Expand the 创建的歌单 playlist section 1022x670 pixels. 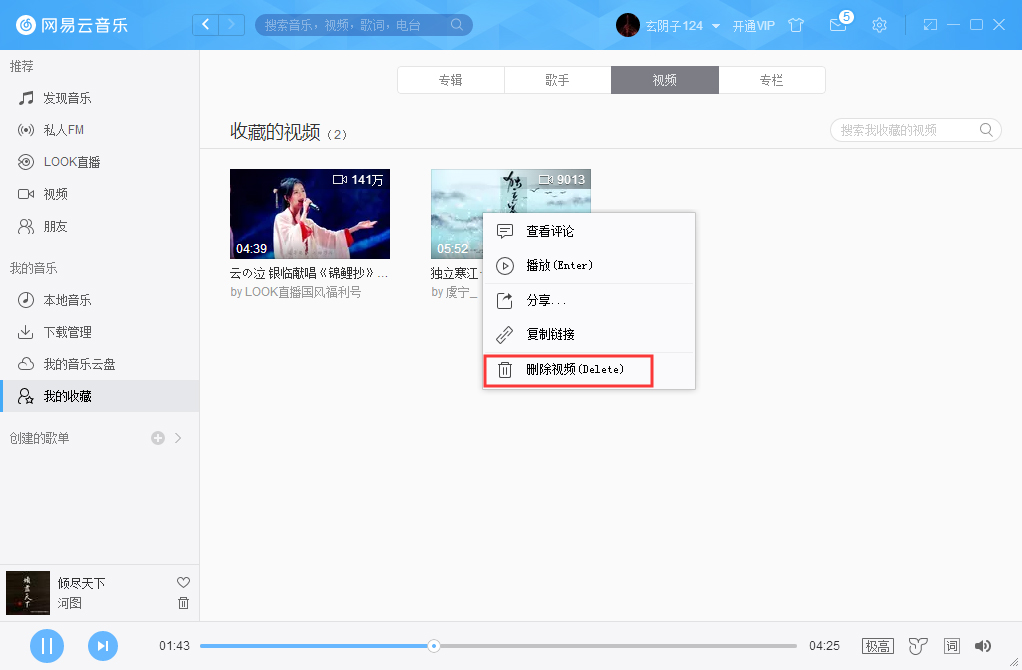(x=178, y=437)
